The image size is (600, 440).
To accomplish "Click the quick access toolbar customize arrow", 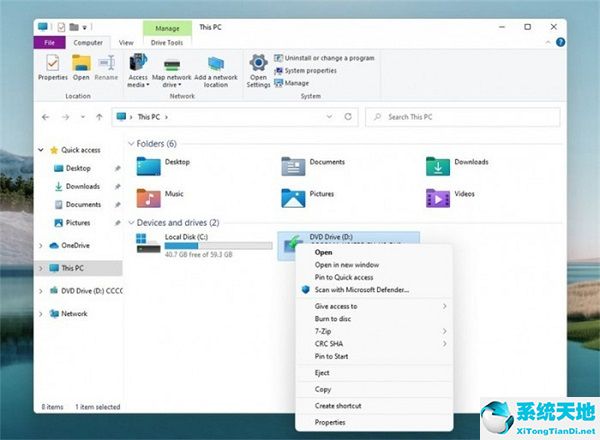I will pyautogui.click(x=85, y=28).
